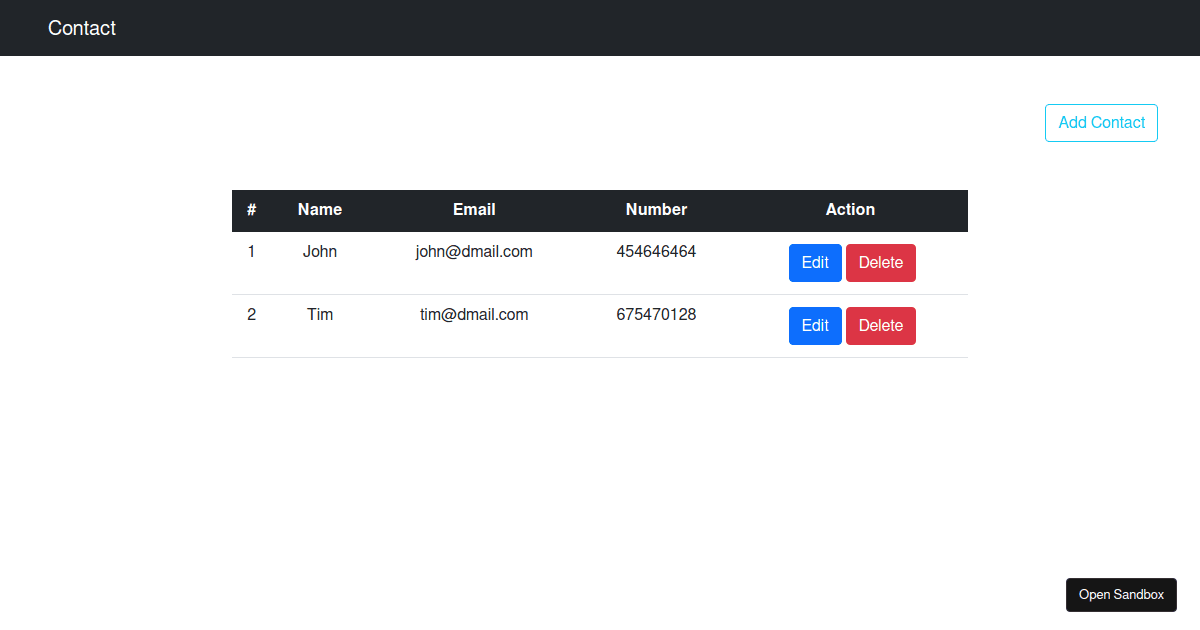Delete John's contact entry

[880, 262]
